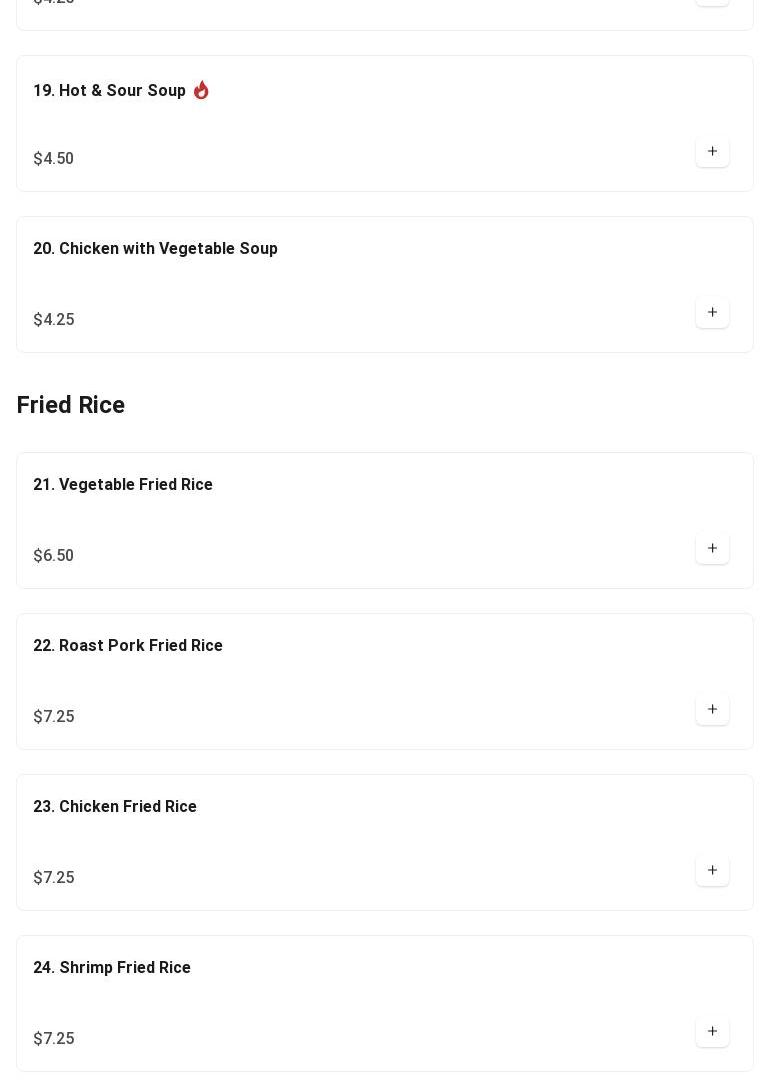
Task: Add Roast Pork Fried Rice using plus icon
Action: [x=712, y=709]
